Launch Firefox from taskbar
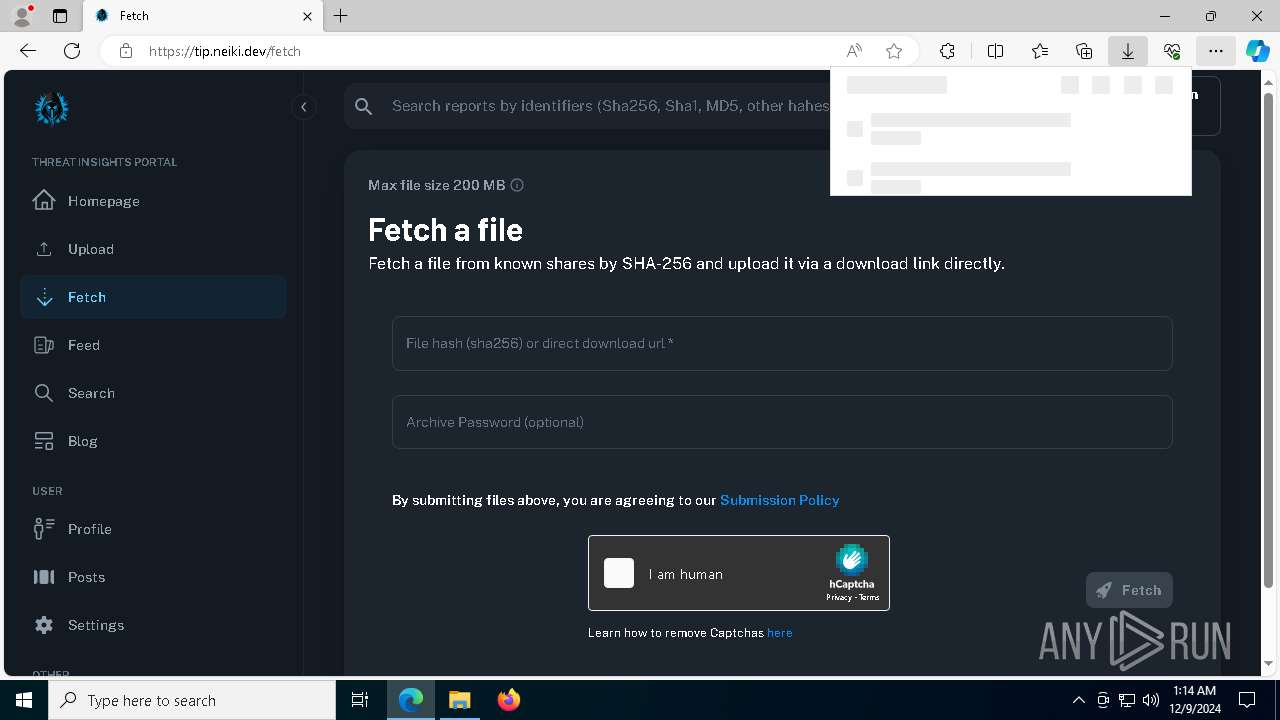The height and width of the screenshot is (720, 1280). pyautogui.click(x=509, y=700)
